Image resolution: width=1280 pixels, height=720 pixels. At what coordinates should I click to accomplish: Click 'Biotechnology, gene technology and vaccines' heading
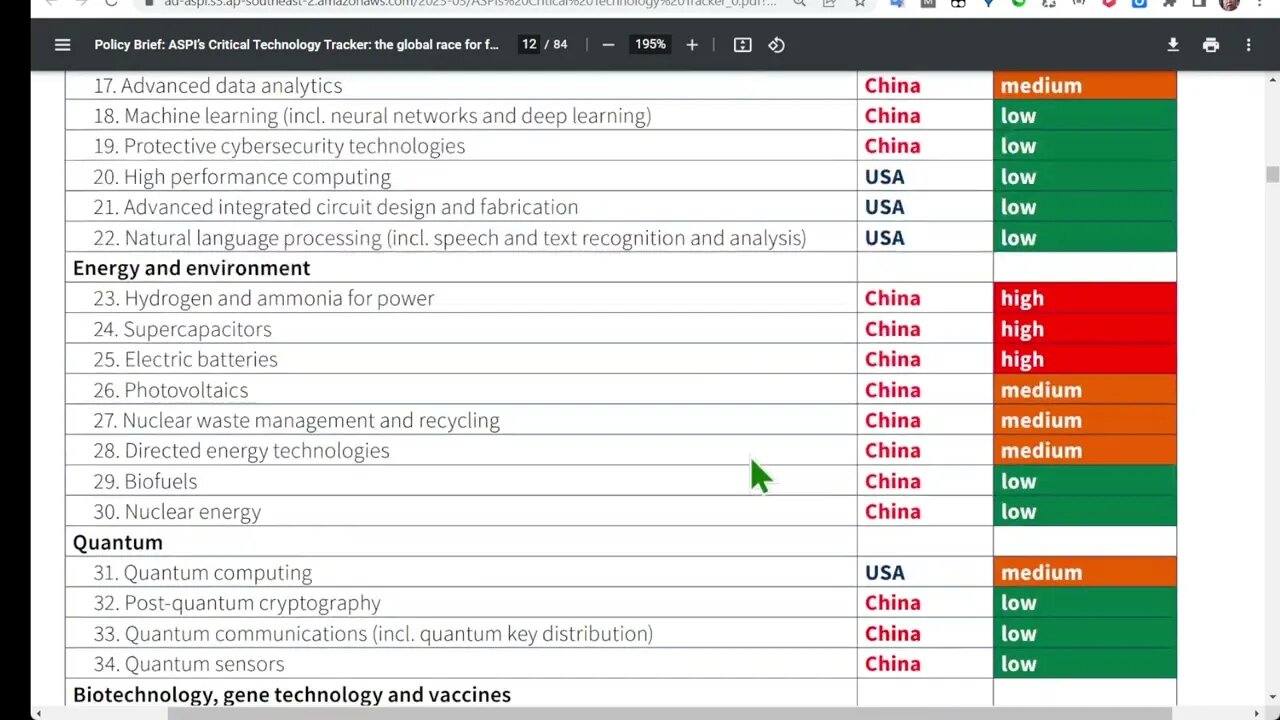[292, 694]
